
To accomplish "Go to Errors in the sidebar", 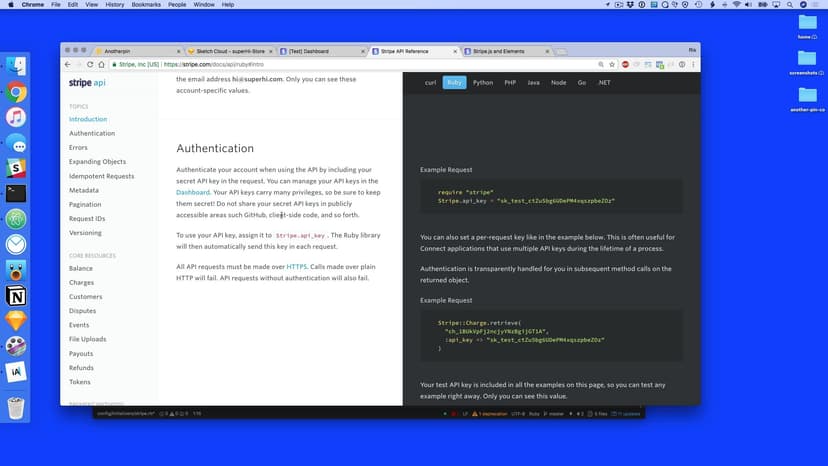I will point(78,147).
